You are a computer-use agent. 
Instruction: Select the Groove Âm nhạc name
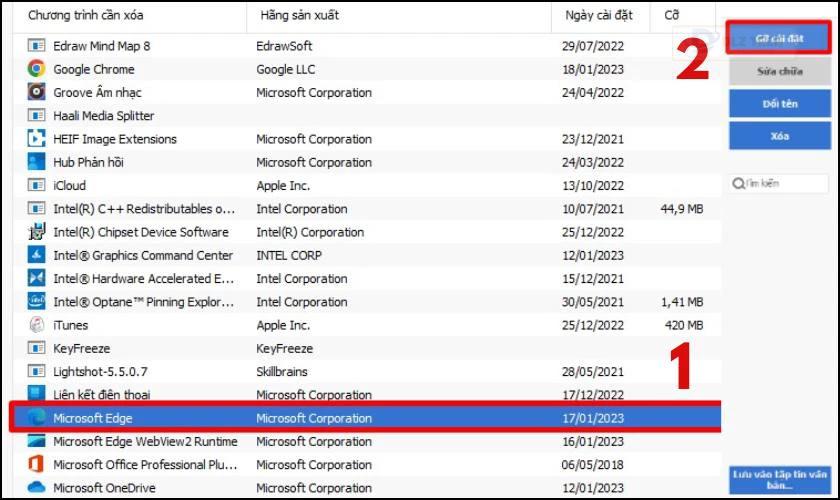(x=97, y=92)
